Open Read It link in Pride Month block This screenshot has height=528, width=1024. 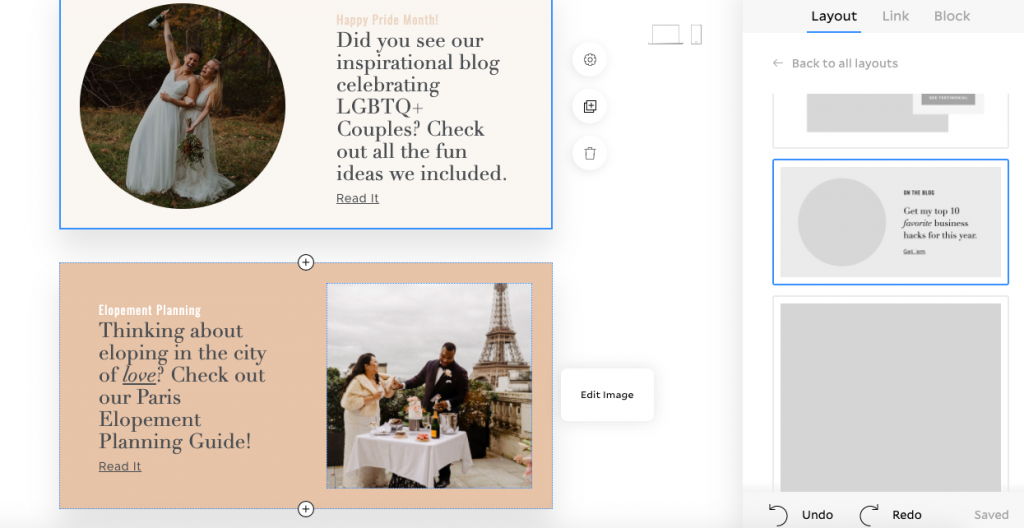(357, 198)
